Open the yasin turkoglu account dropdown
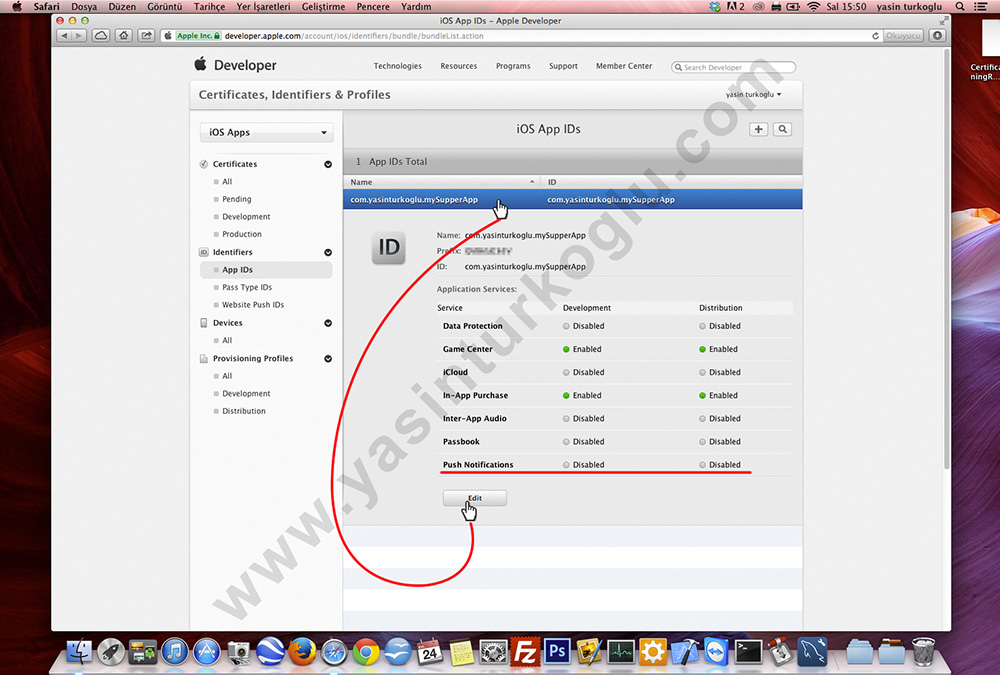 tap(753, 94)
